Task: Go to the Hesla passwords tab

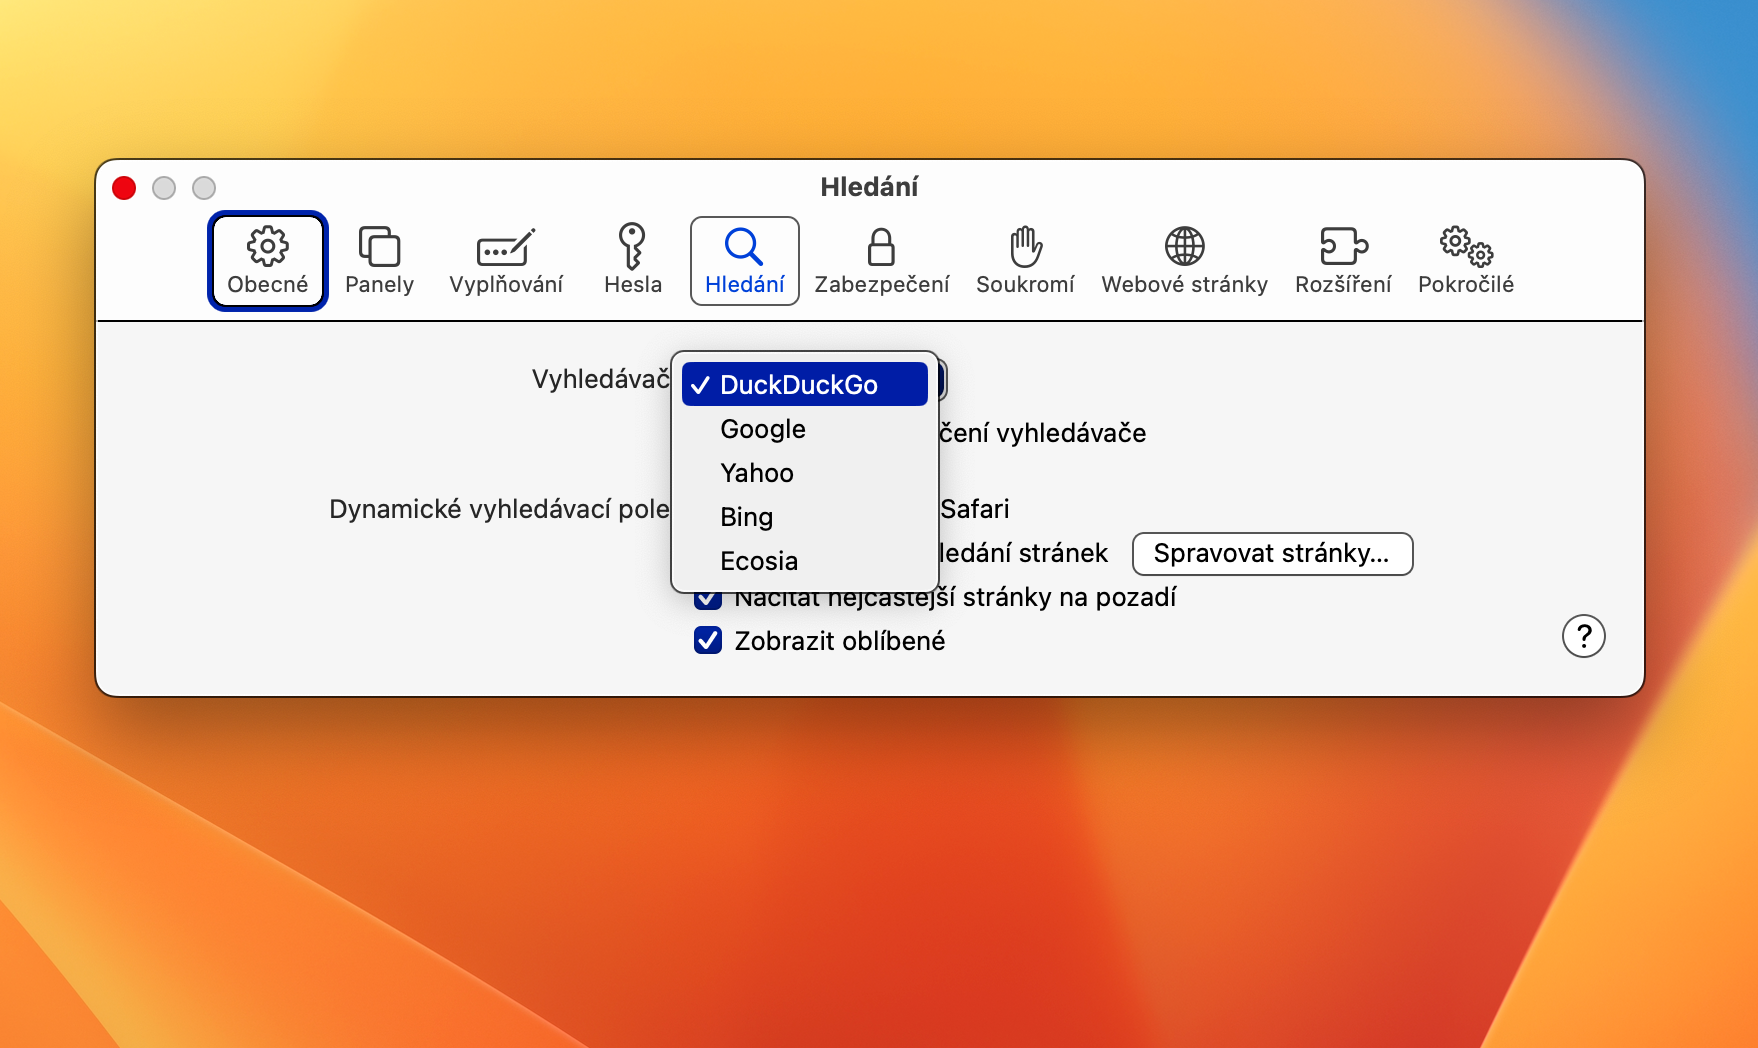Action: pyautogui.click(x=633, y=261)
